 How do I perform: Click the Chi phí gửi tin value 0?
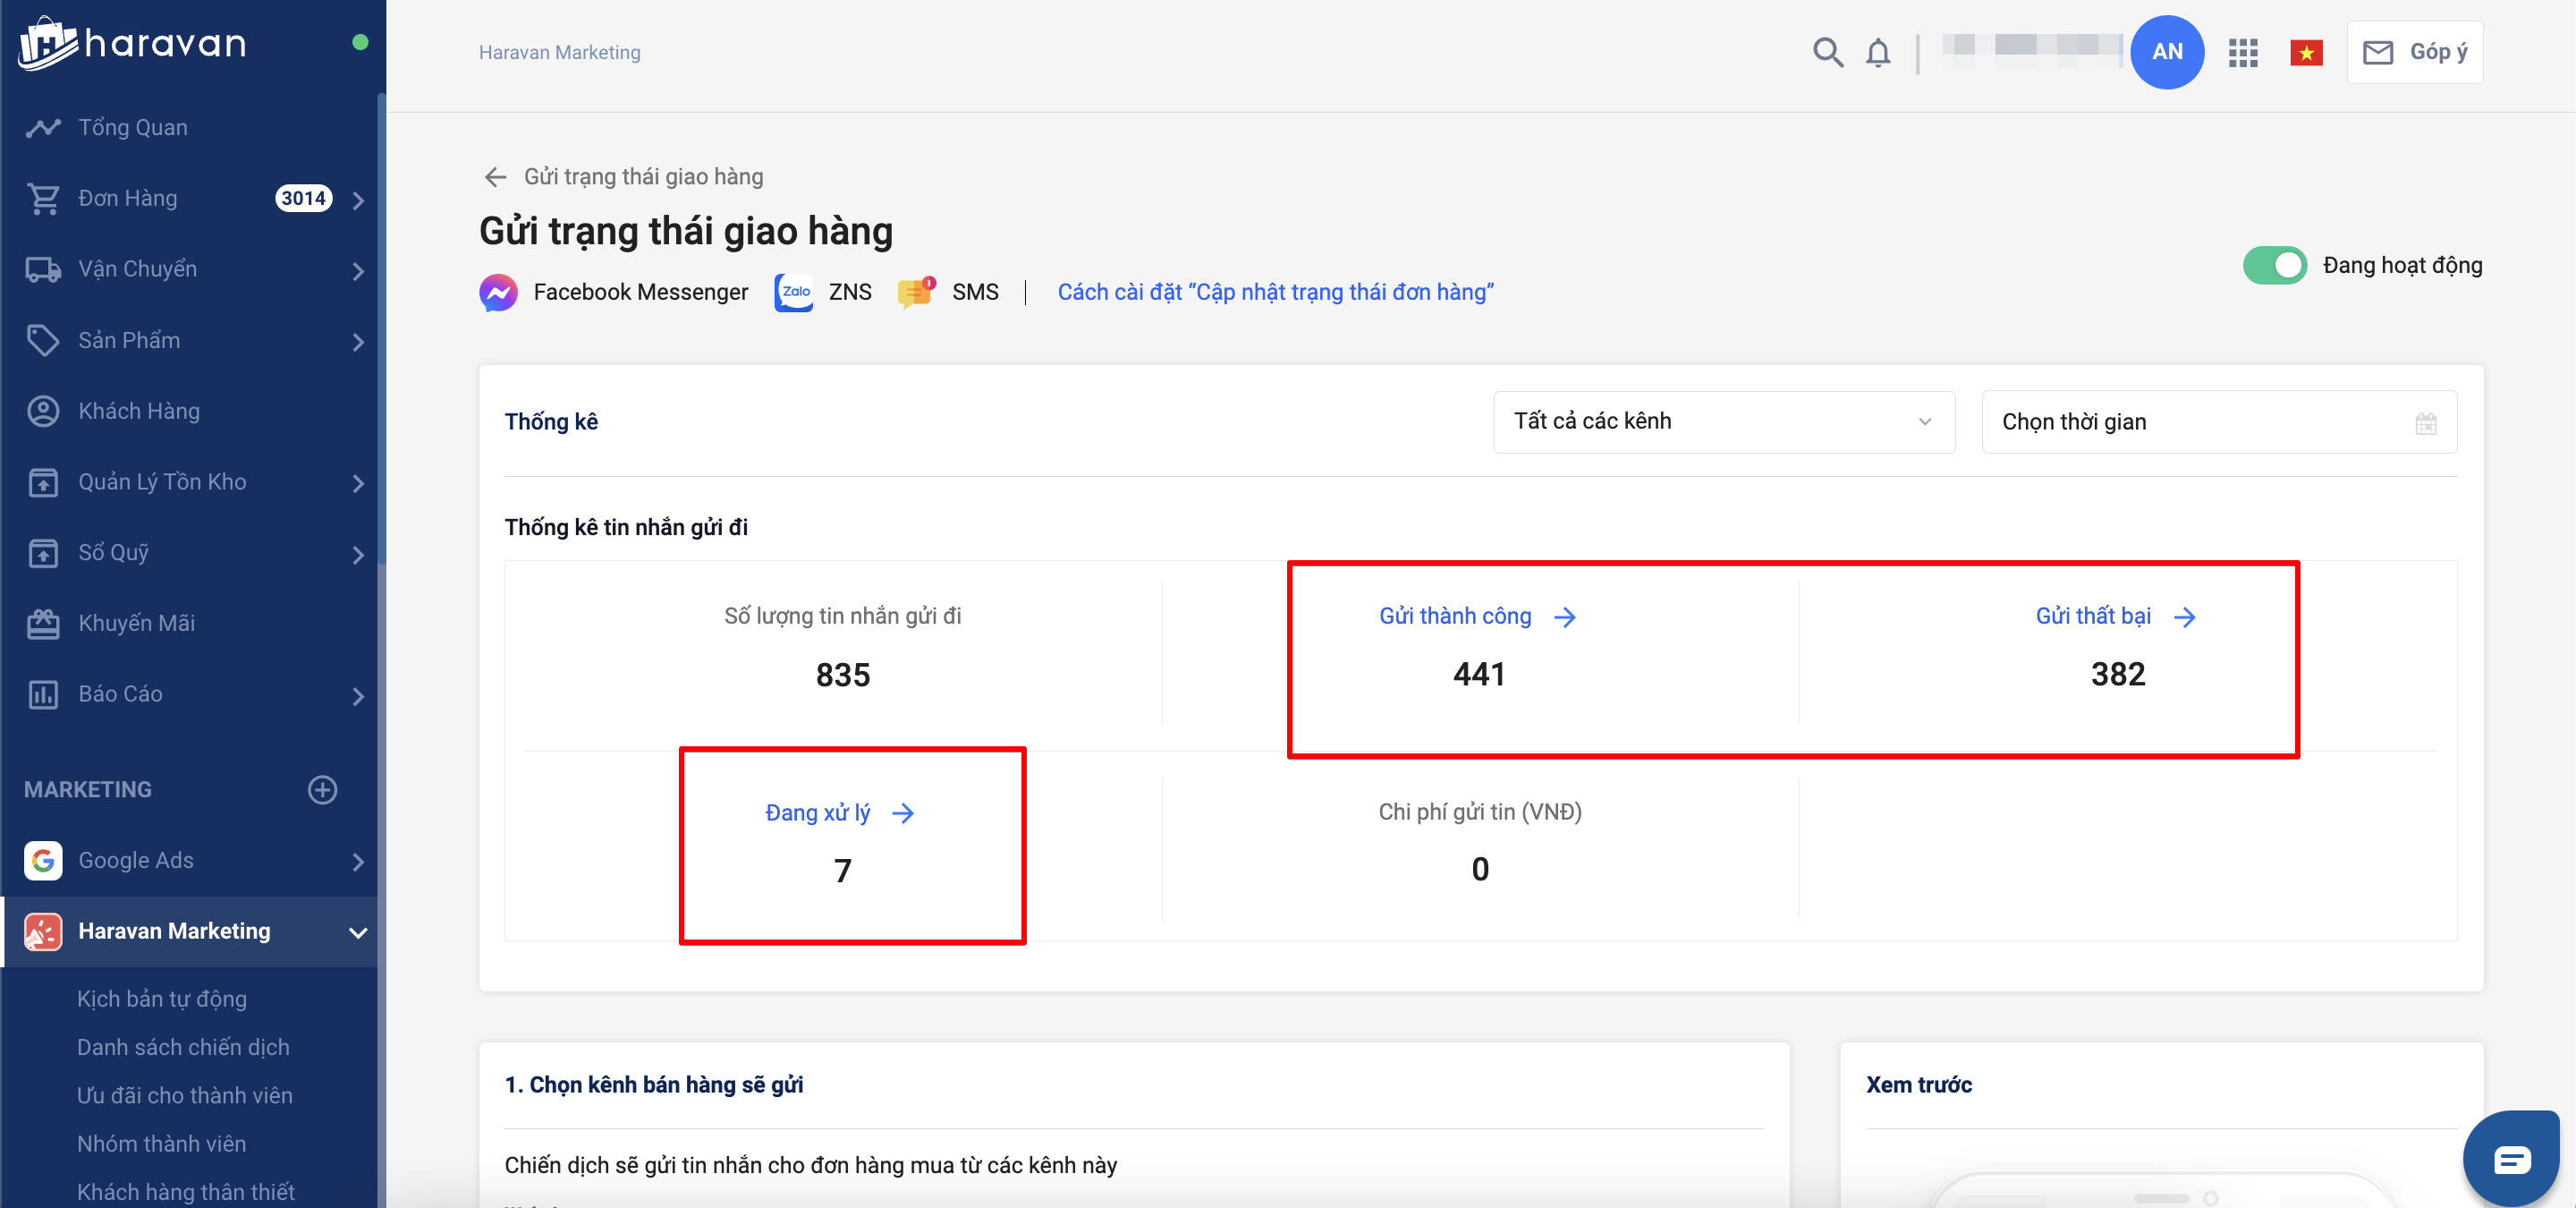click(1479, 869)
